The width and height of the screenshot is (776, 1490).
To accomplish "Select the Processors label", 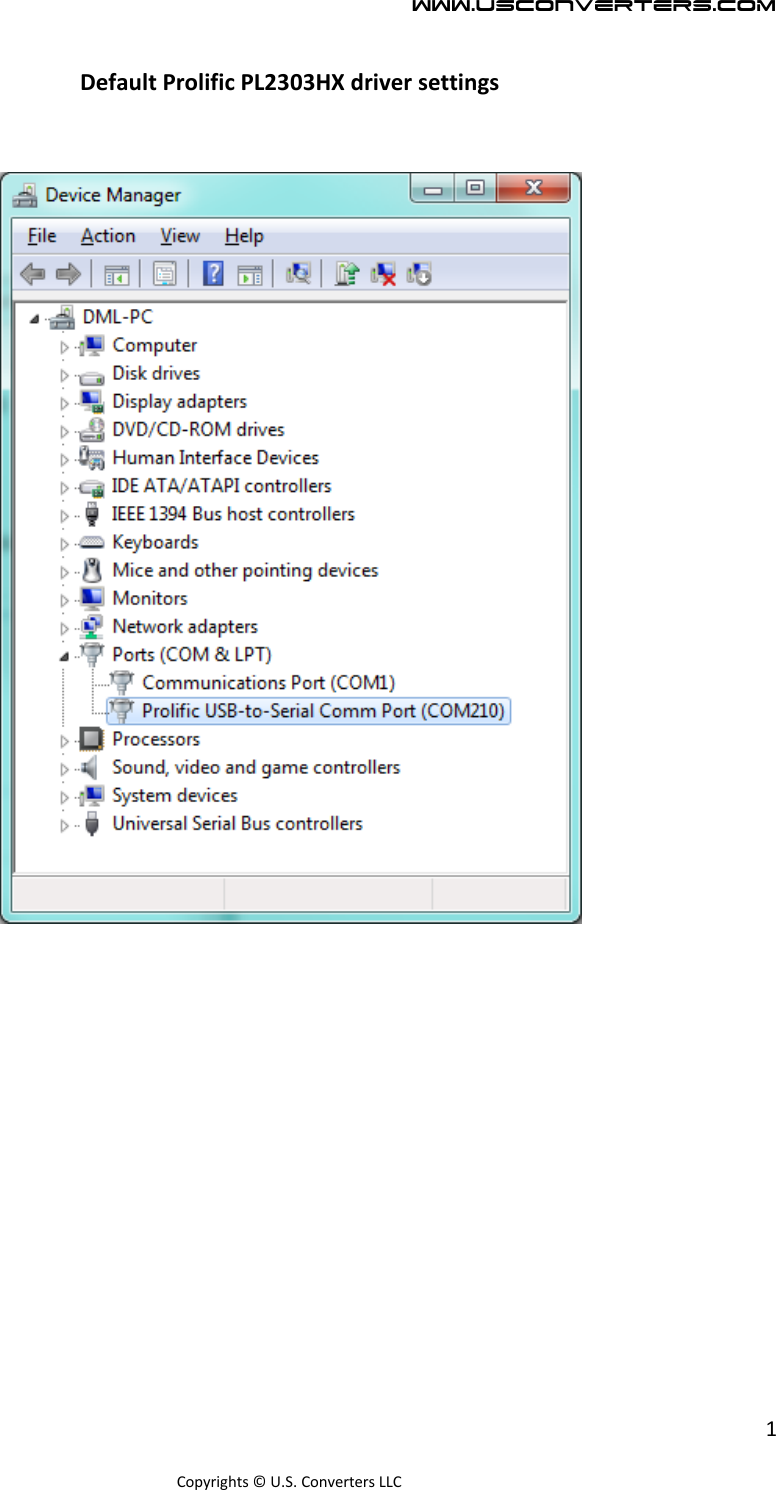I will [x=156, y=739].
